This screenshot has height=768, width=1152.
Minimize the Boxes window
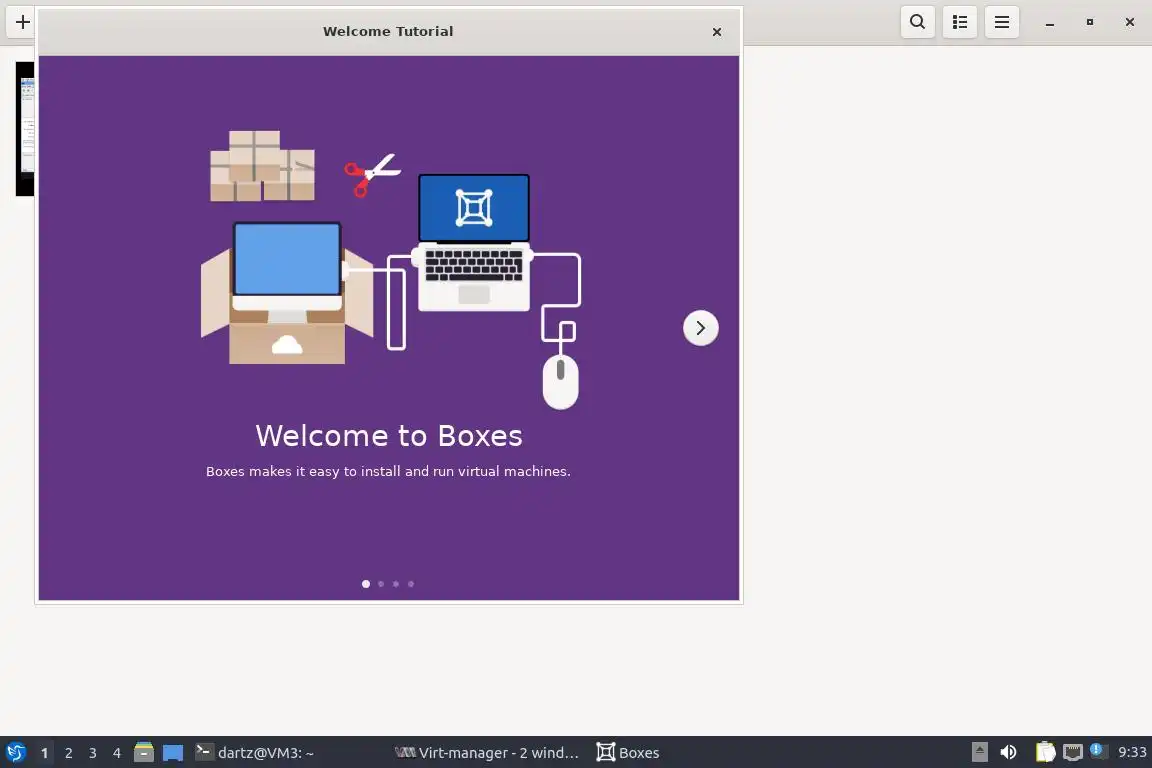pos(1050,23)
